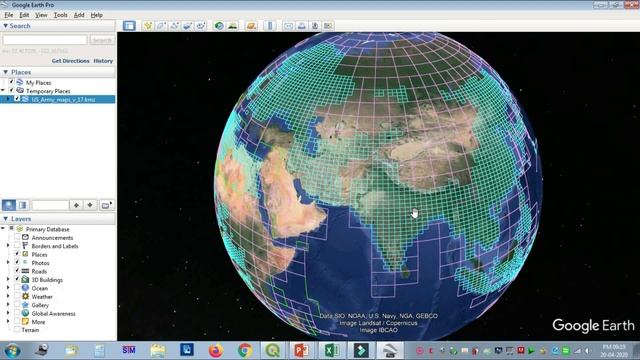Show historical imagery with clock globe icon
Image resolution: width=640 pixels, height=360 pixels.
click(219, 26)
